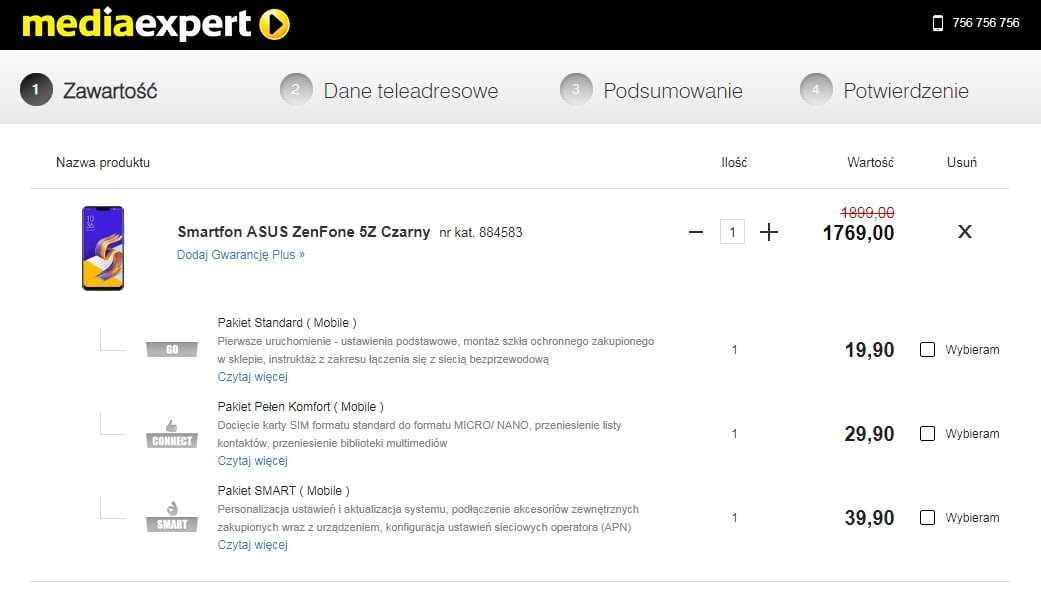
Task: Open the Zawartość step label
Action: tap(110, 91)
